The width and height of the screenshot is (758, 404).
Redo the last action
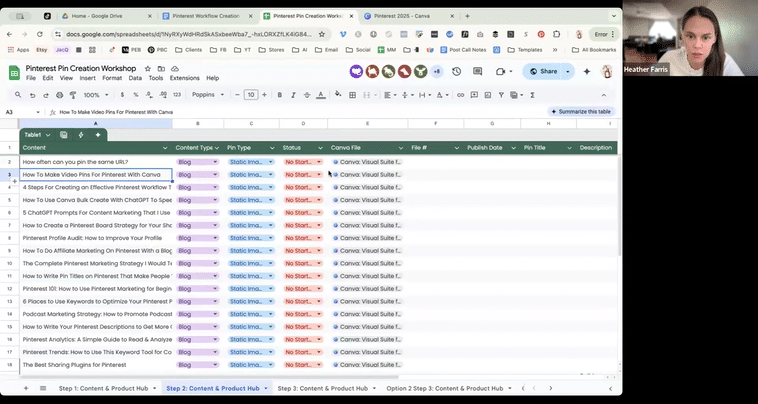46,95
